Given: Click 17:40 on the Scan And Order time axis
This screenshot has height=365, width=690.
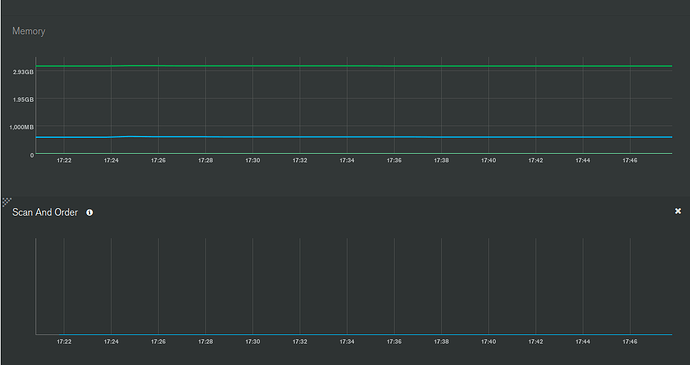Looking at the screenshot, I should coord(488,342).
